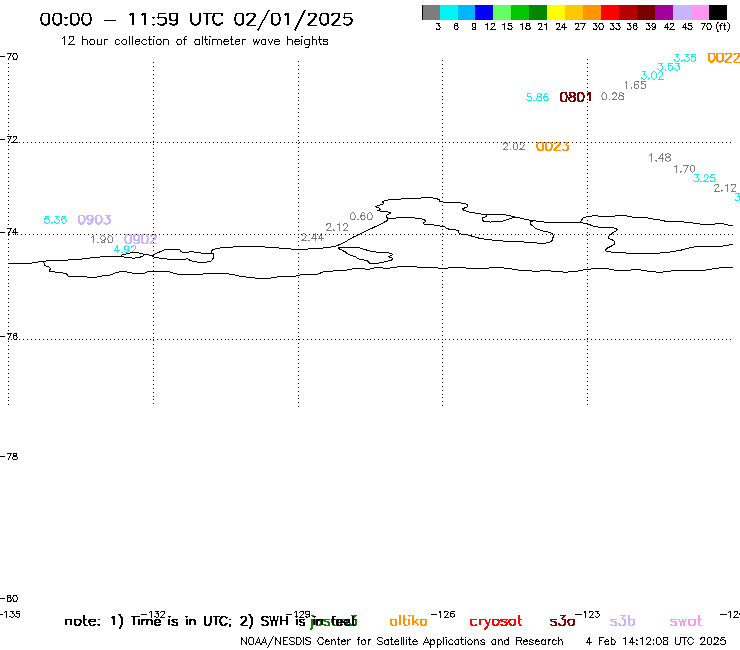The width and height of the screenshot is (740, 650).
Task: Select the 's3b' satellite legend label
Action: click(622, 621)
